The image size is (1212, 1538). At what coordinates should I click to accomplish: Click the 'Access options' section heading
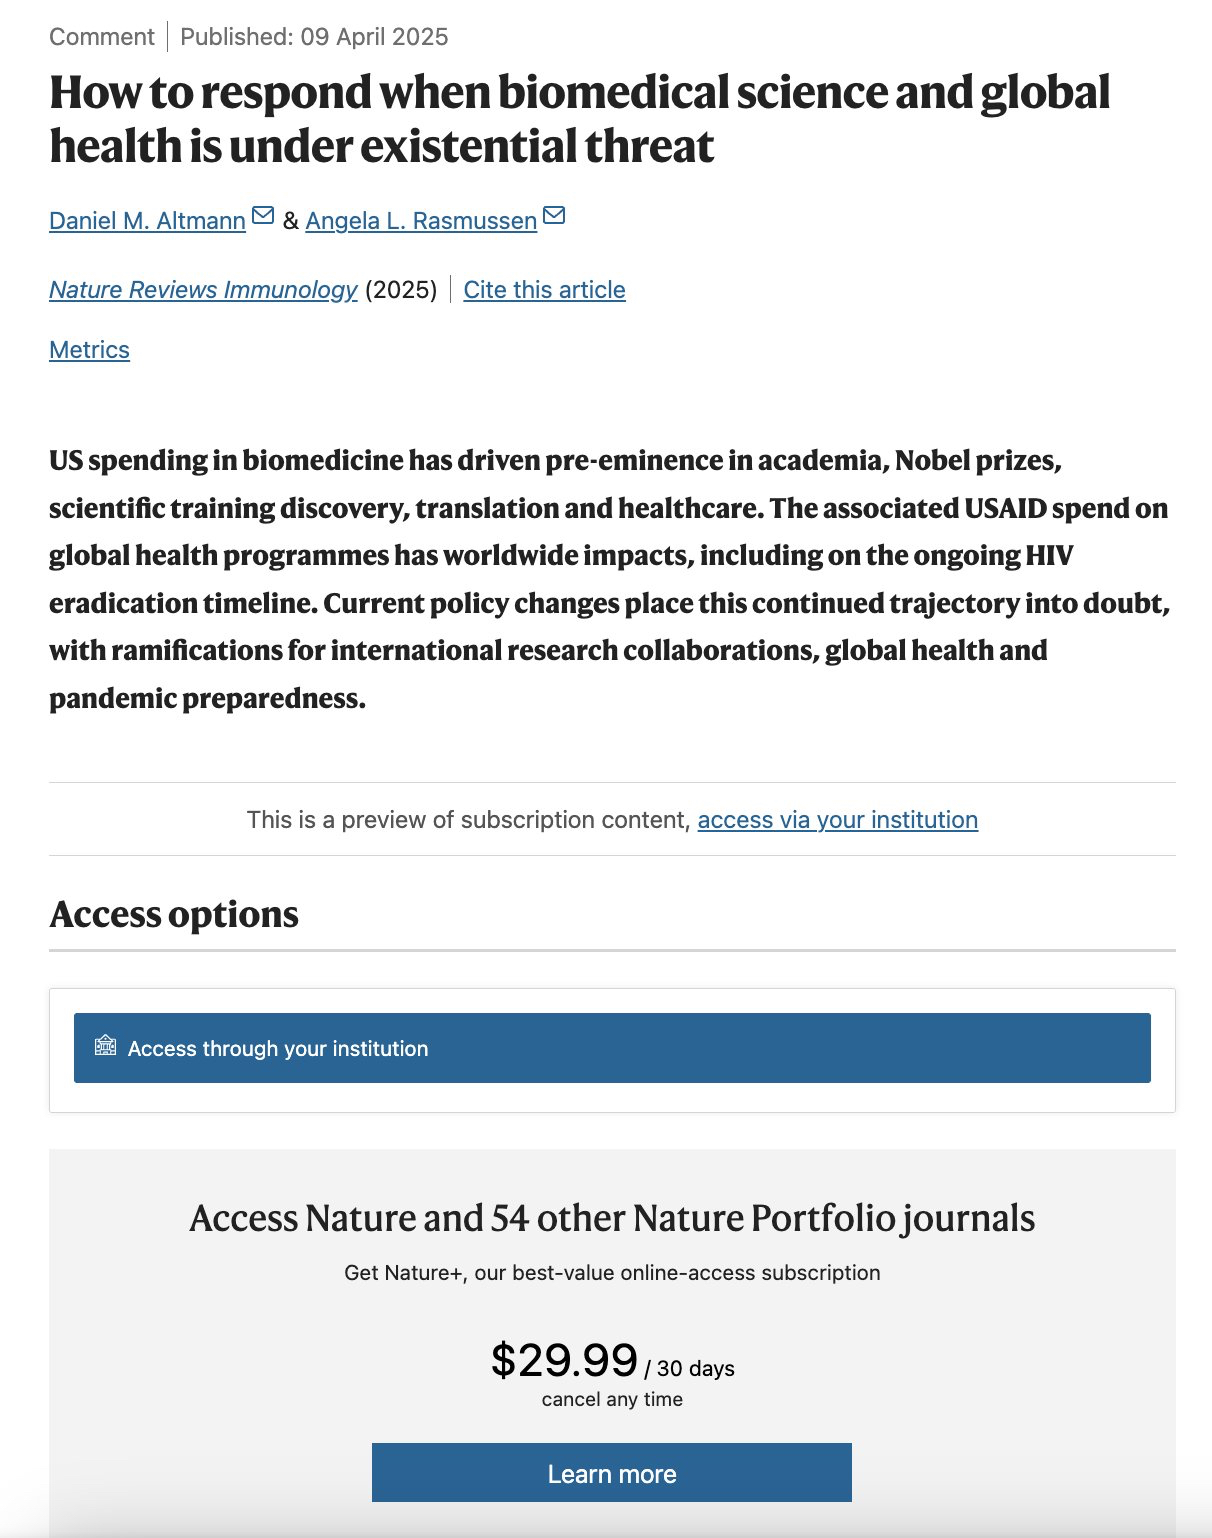[174, 914]
